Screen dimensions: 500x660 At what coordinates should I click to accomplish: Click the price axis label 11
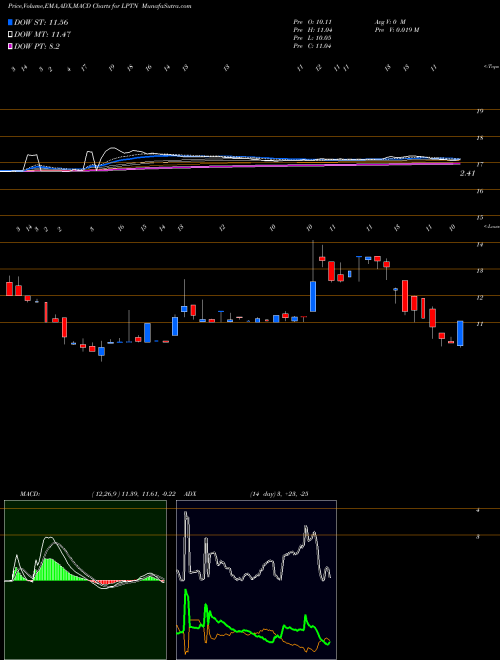tap(479, 324)
